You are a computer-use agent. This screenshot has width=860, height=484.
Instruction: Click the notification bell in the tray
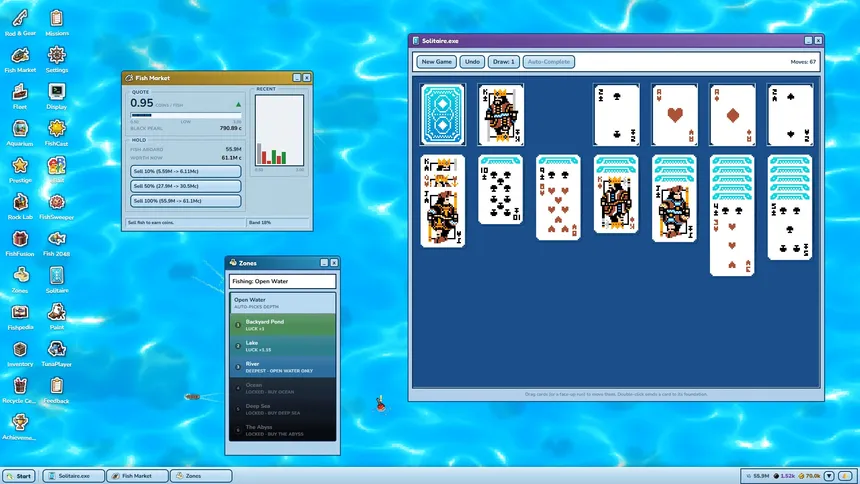pos(846,476)
